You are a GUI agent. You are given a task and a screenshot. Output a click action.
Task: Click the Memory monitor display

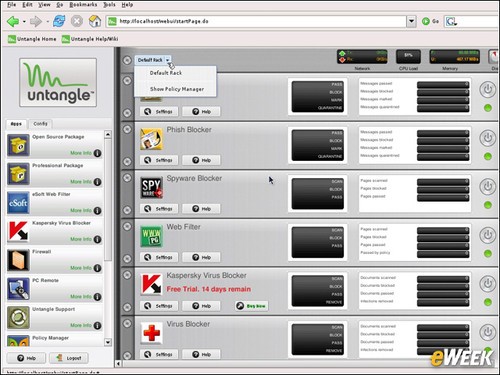(x=455, y=57)
